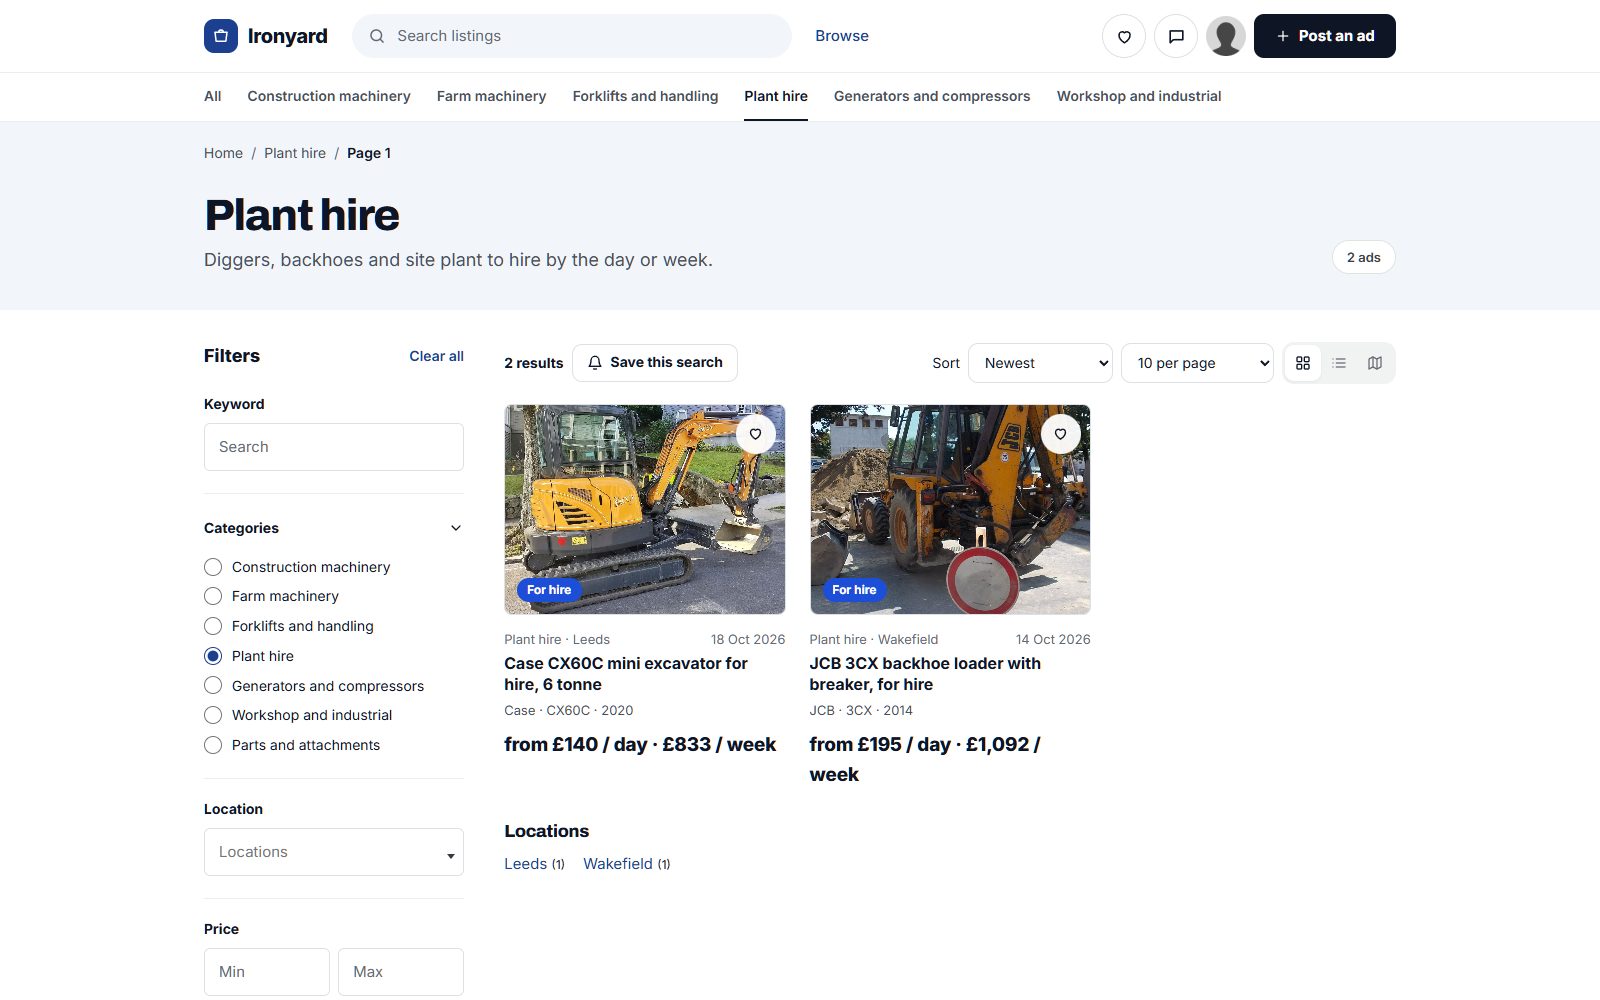Favourite the Case CX60C mini excavator listing
The image size is (1600, 1000).
click(755, 434)
